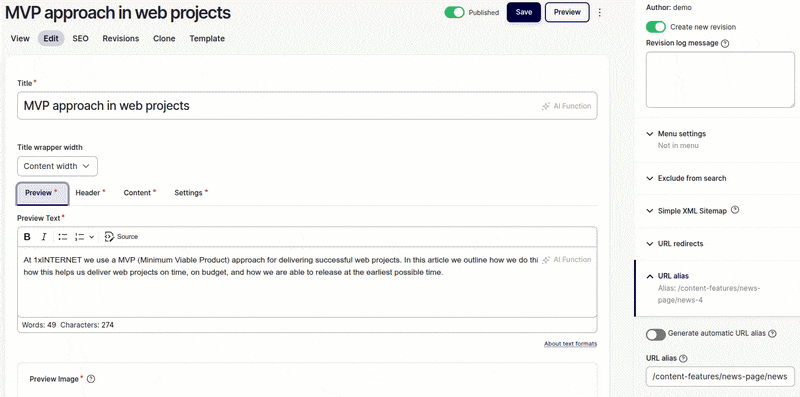This screenshot has height=397, width=800.
Task: Toggle italic formatting in Preview Text editor
Action: 44,237
